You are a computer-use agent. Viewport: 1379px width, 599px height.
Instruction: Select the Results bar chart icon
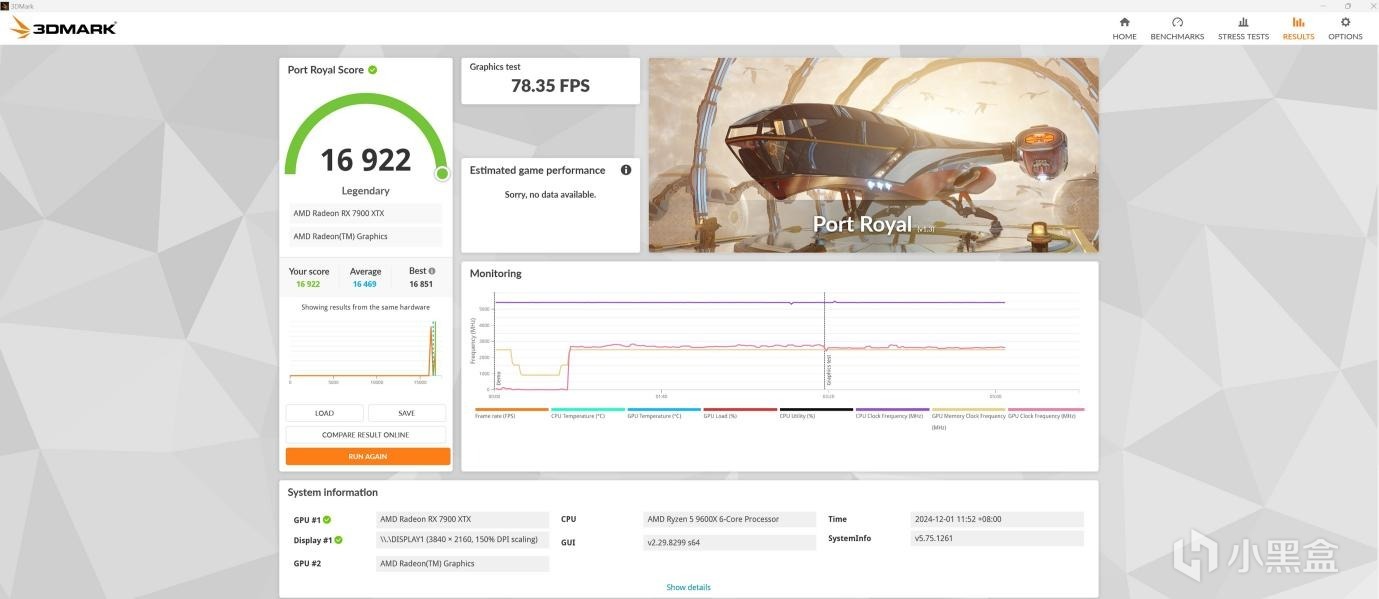pyautogui.click(x=1298, y=22)
